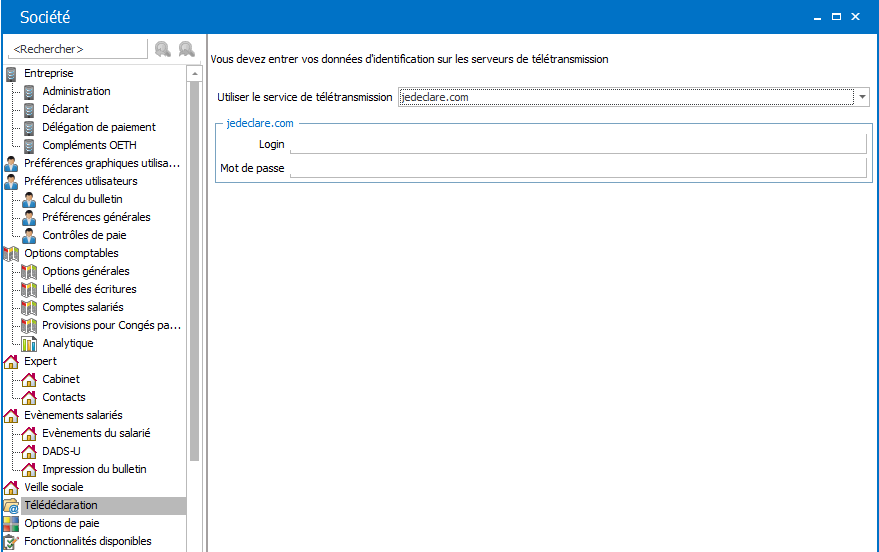Select Evènements du salarié item
This screenshot has height=552, width=879.
[96, 433]
